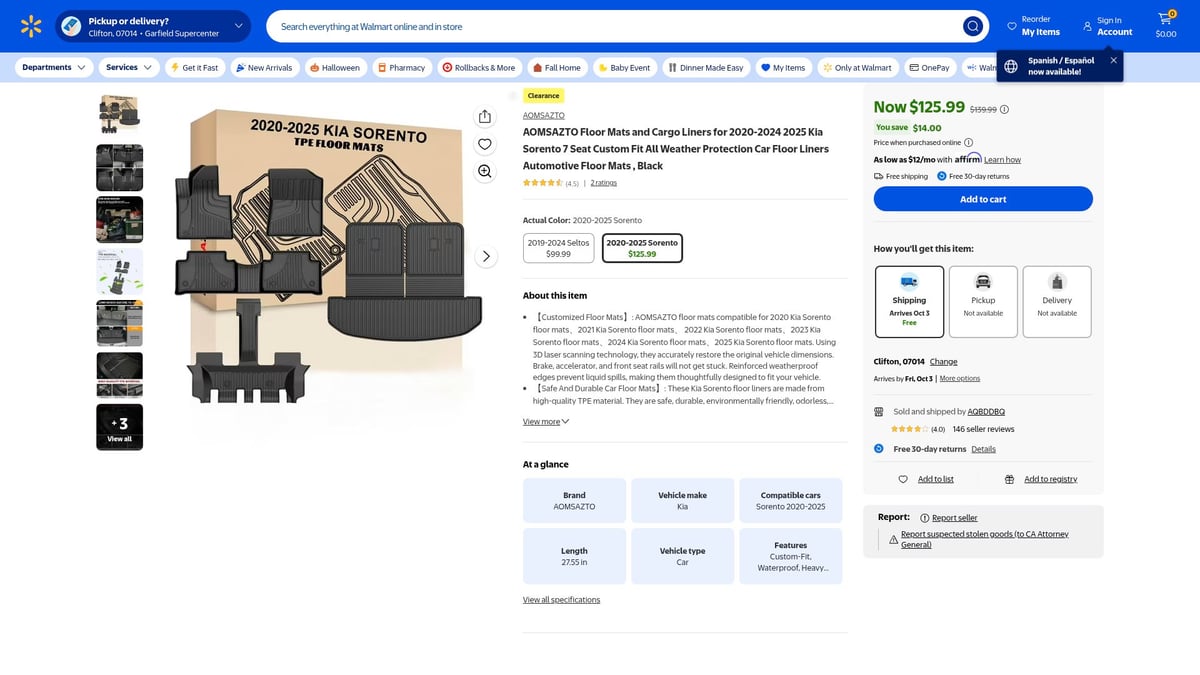The width and height of the screenshot is (1200, 675).
Task: Choose 2020-2025 Sorento color option
Action: click(642, 248)
